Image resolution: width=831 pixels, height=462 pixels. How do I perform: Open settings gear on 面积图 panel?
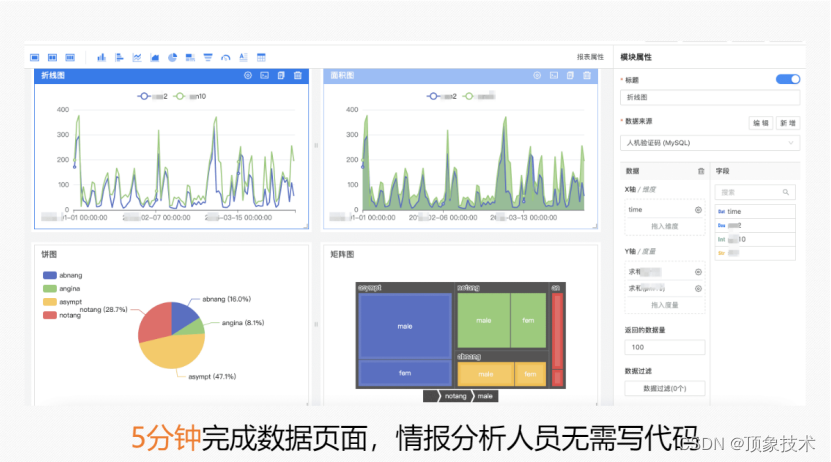click(537, 76)
